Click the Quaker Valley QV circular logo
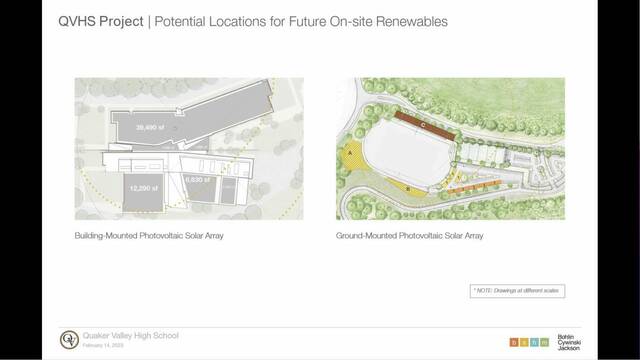 (x=69, y=340)
